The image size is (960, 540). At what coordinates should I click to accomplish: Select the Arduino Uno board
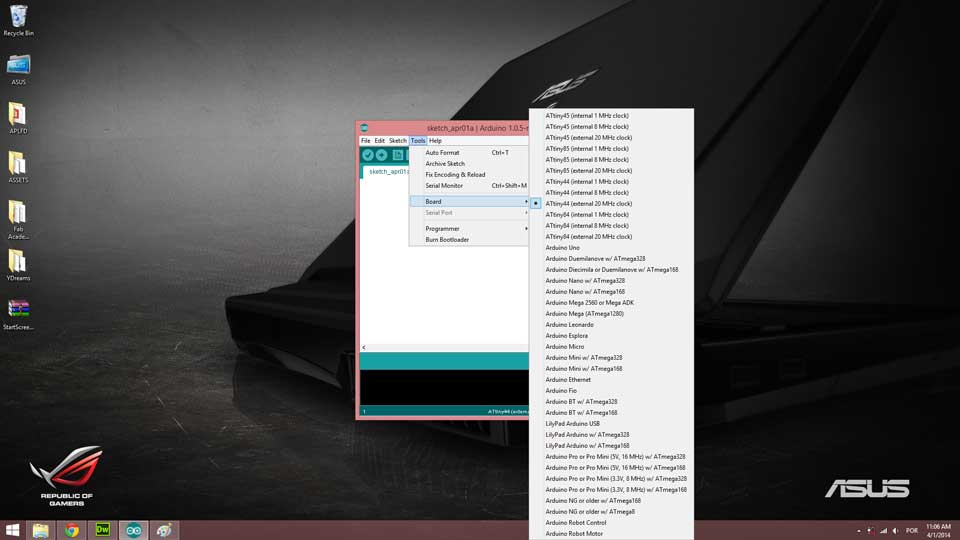pyautogui.click(x=611, y=248)
